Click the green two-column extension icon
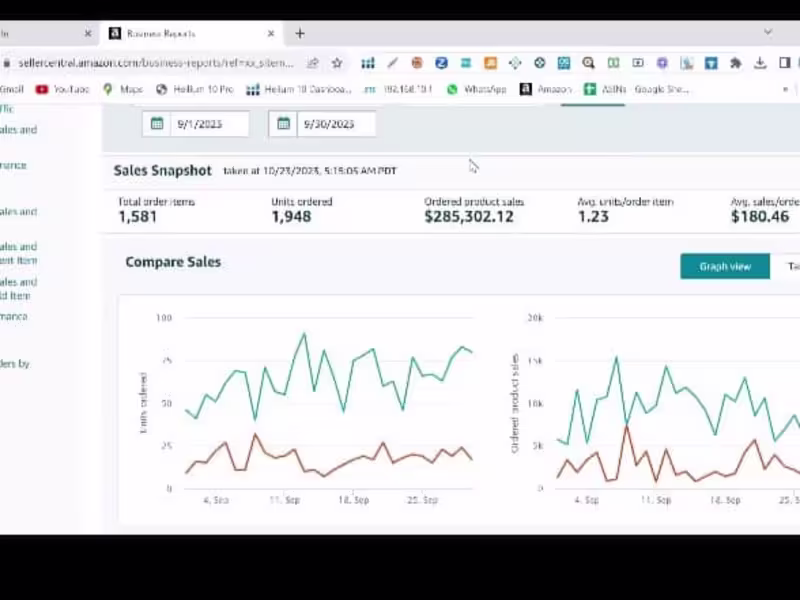 (x=613, y=63)
